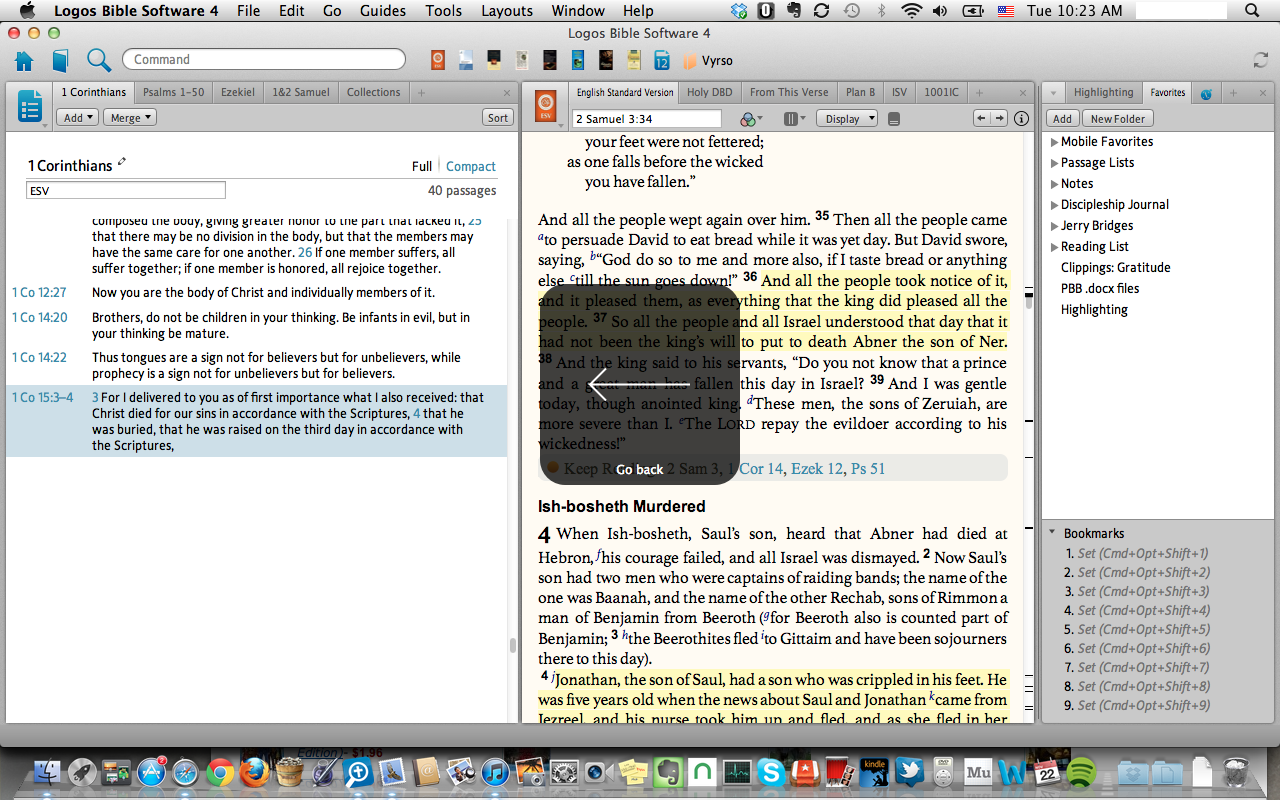
Task: Open the Library book icon
Action: point(60,60)
